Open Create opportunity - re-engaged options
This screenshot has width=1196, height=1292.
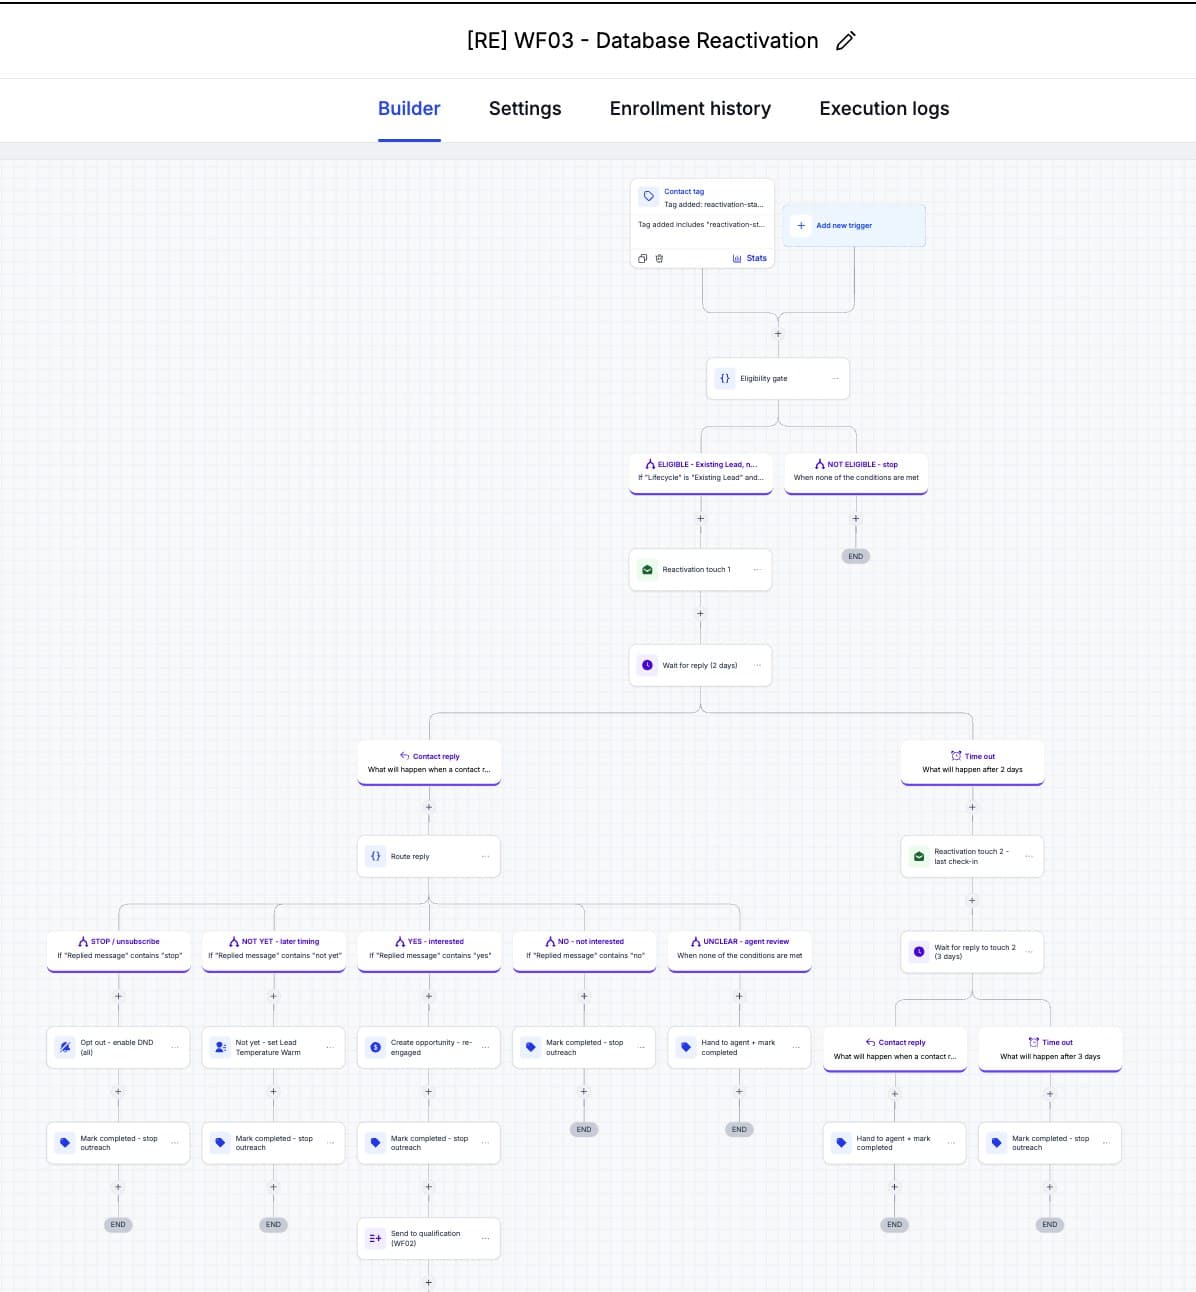click(485, 1047)
